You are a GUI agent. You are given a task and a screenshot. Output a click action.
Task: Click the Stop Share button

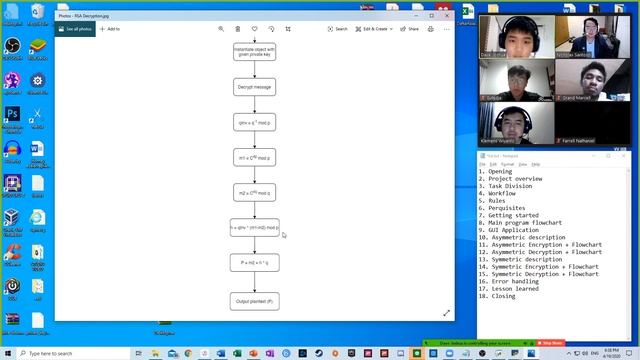pos(550,343)
